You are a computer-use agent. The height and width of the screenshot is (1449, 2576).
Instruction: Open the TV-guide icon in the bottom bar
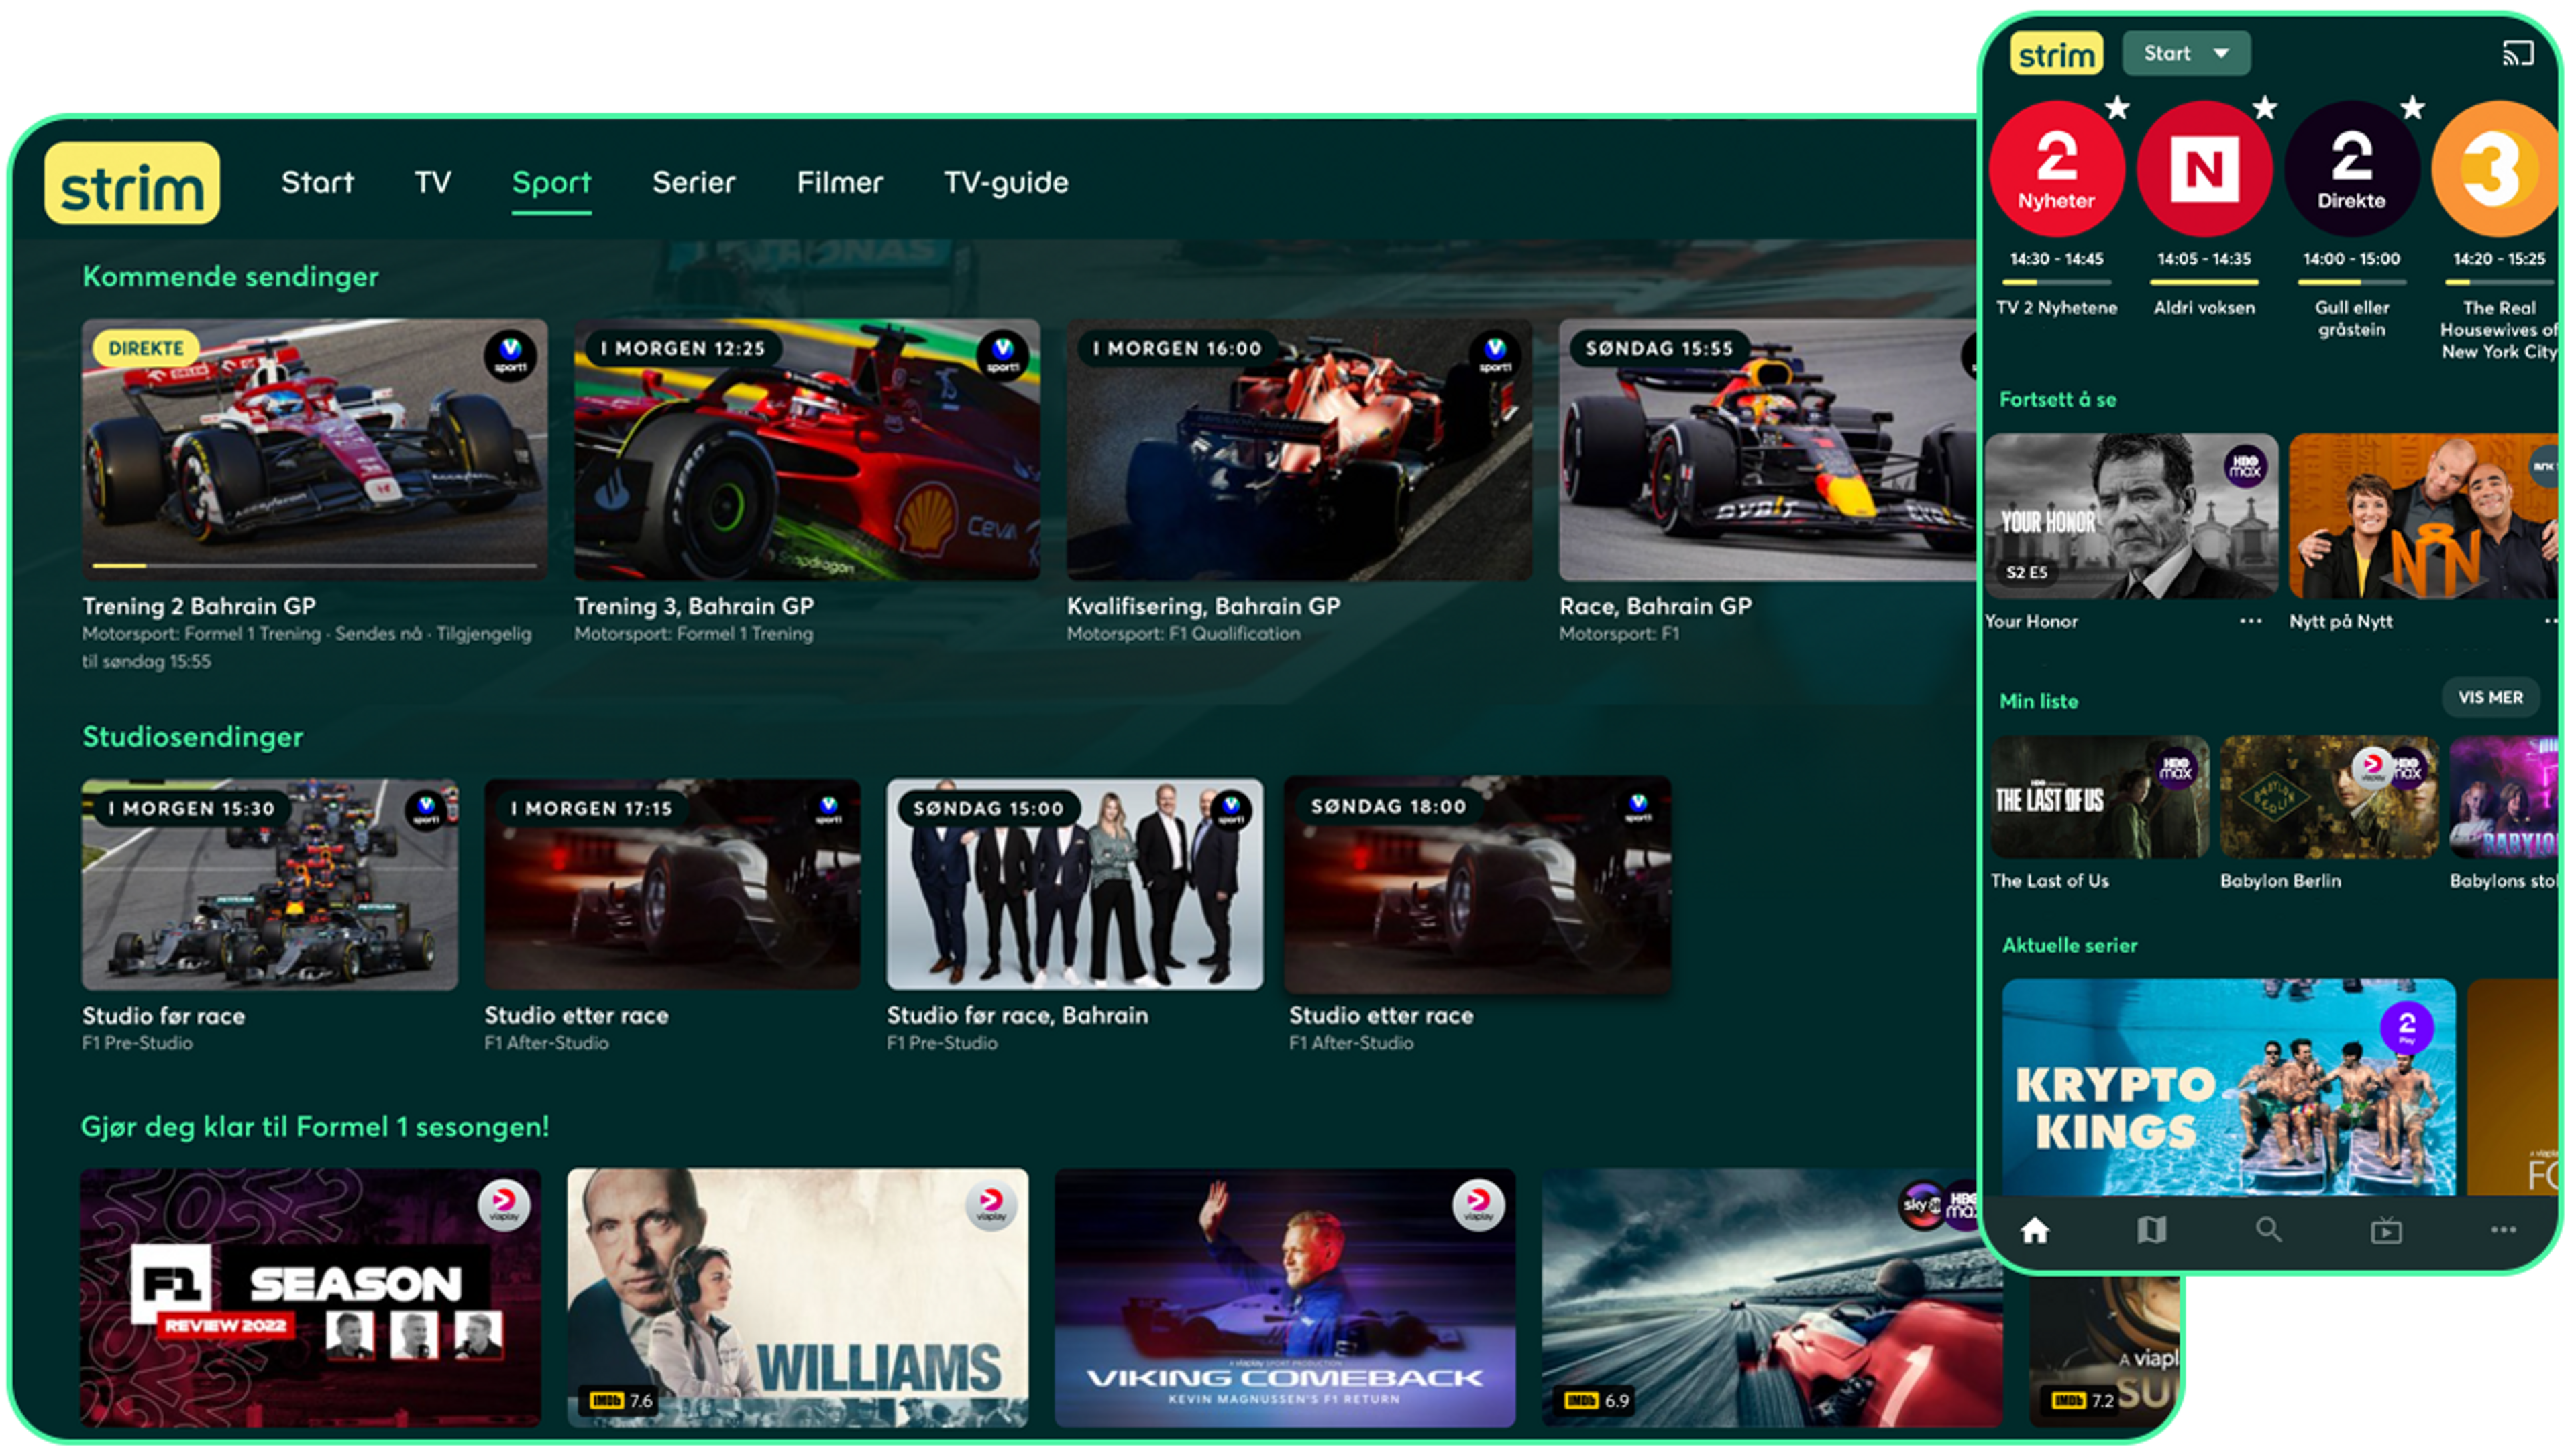coord(2151,1230)
